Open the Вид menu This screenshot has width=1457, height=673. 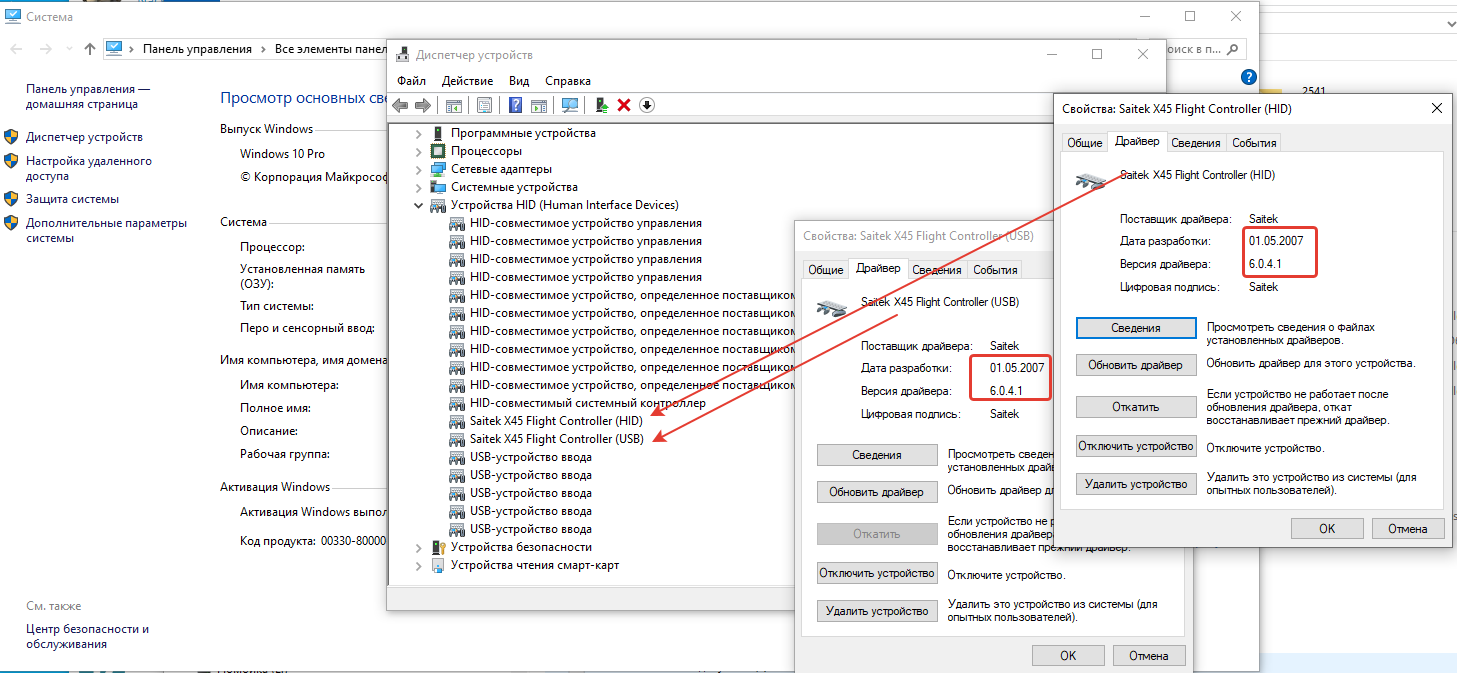tap(519, 81)
